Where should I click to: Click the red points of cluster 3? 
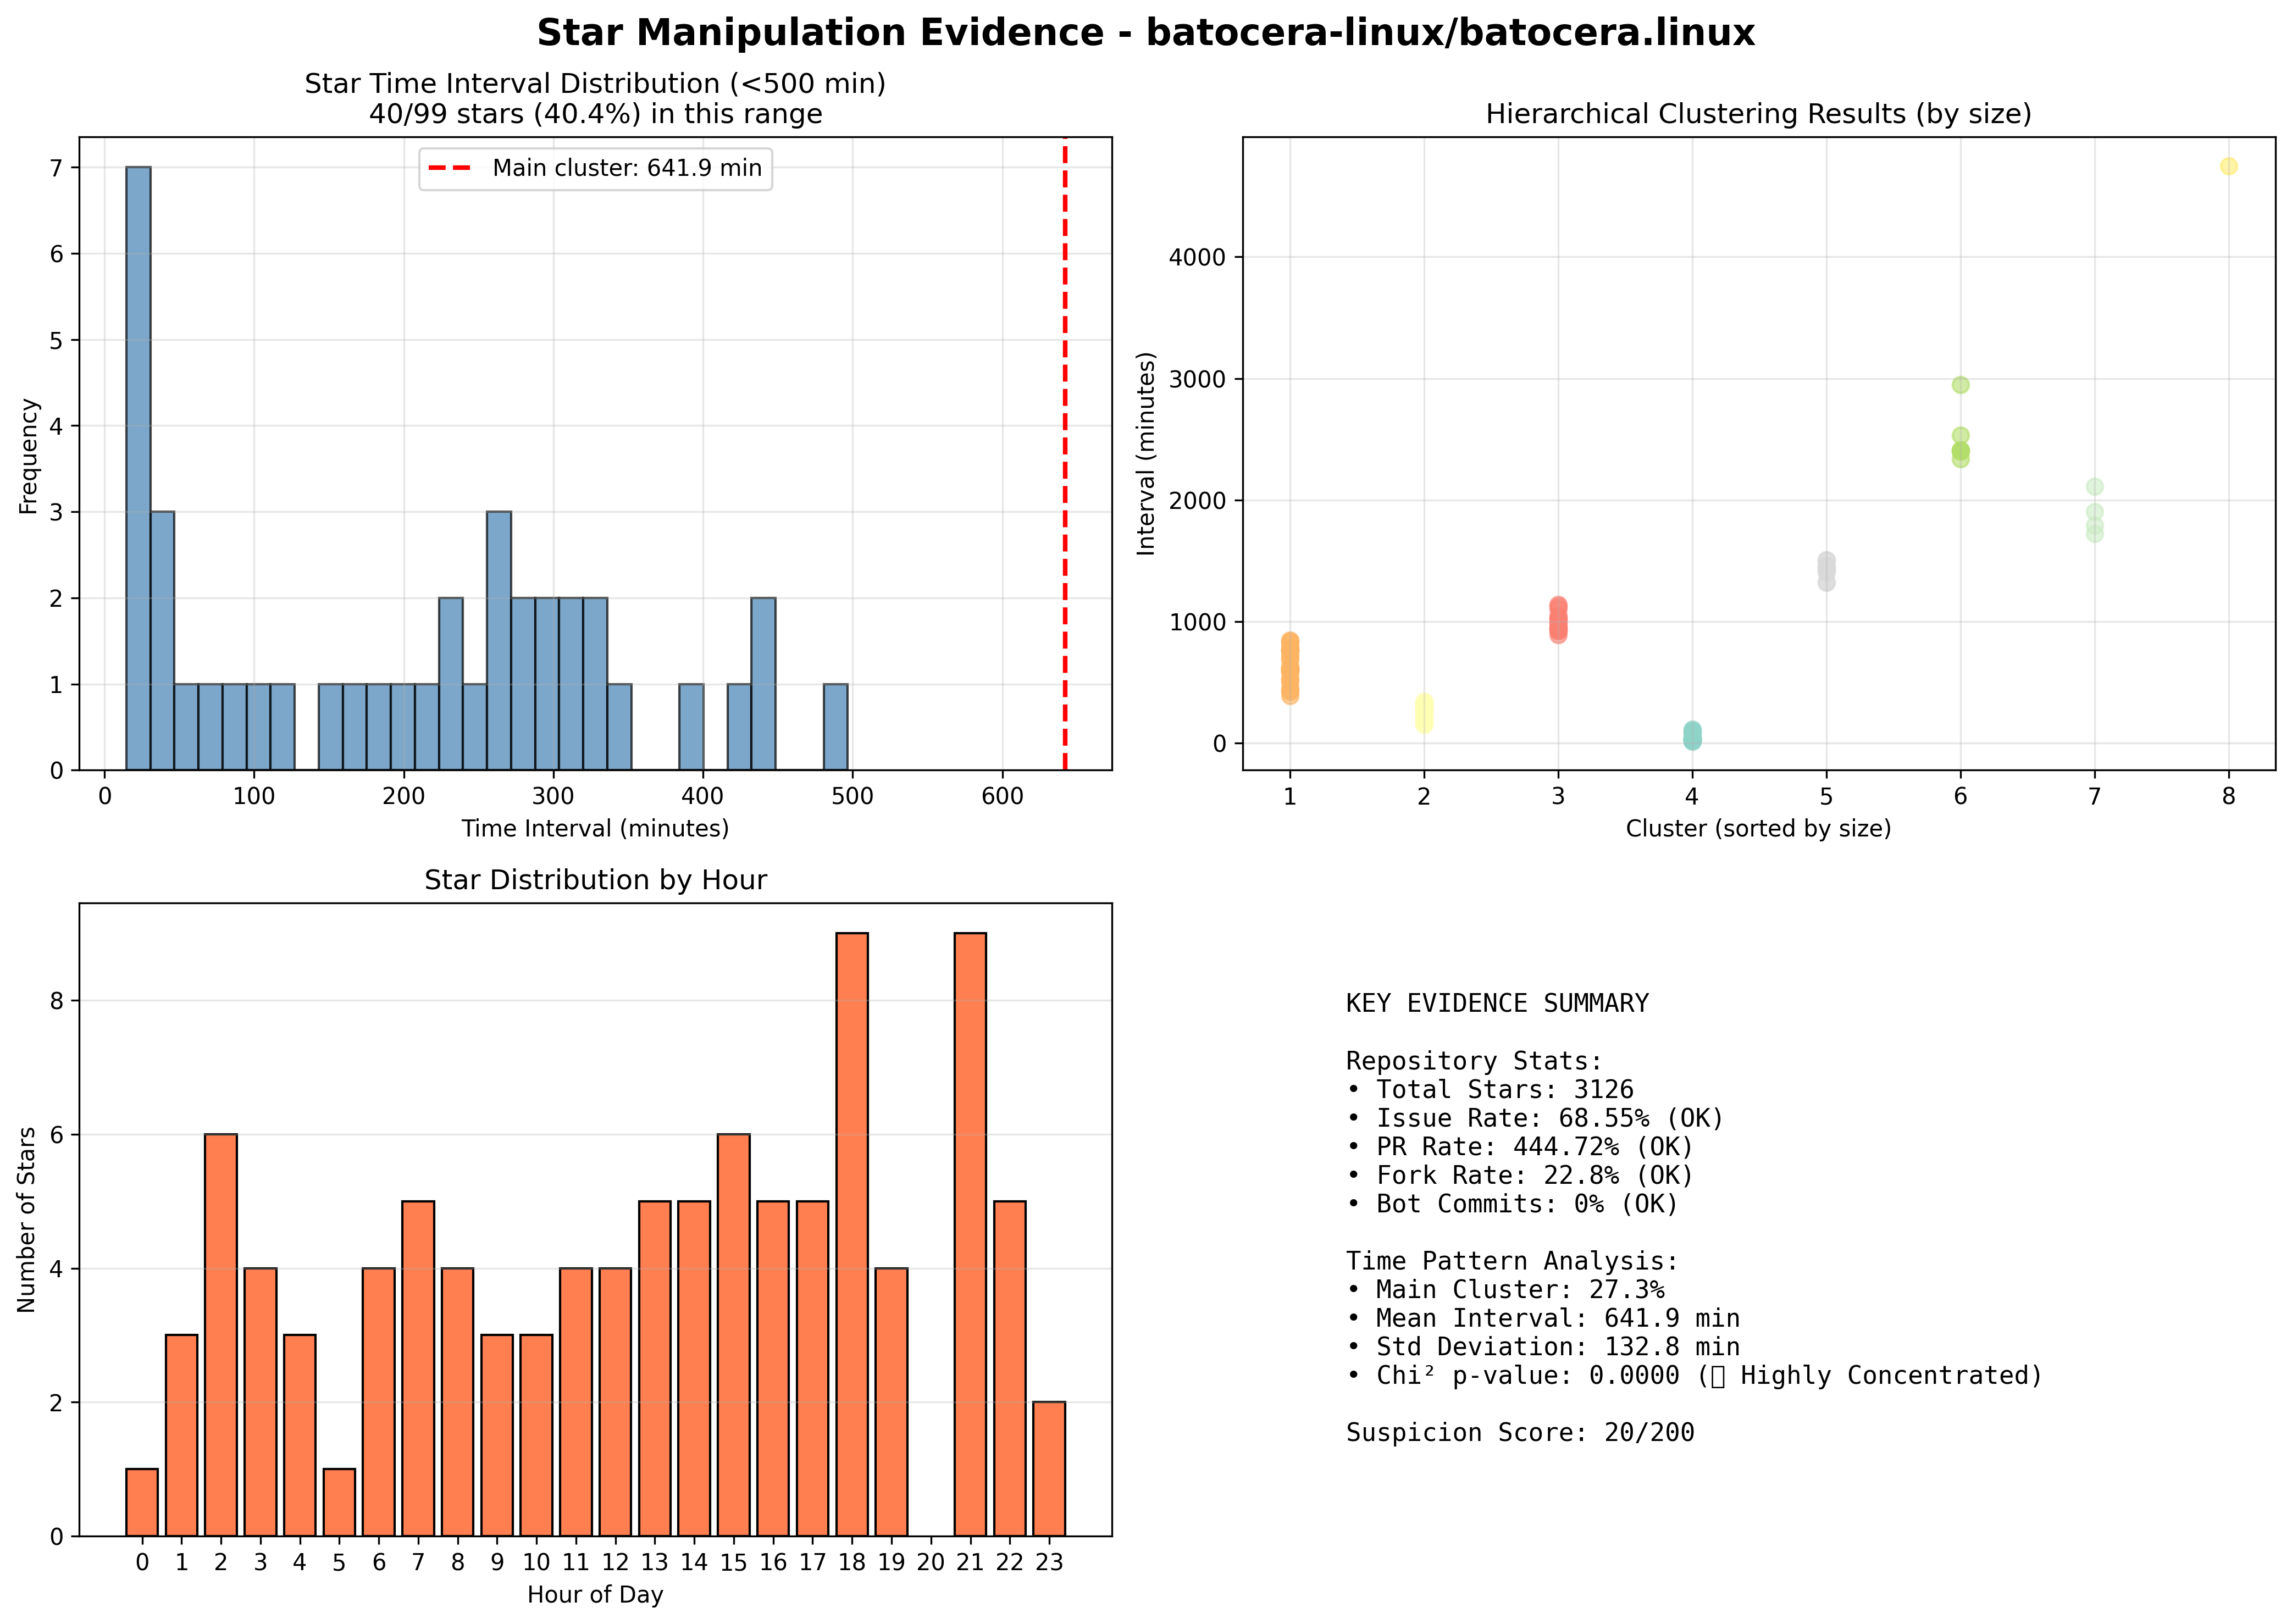1558,620
